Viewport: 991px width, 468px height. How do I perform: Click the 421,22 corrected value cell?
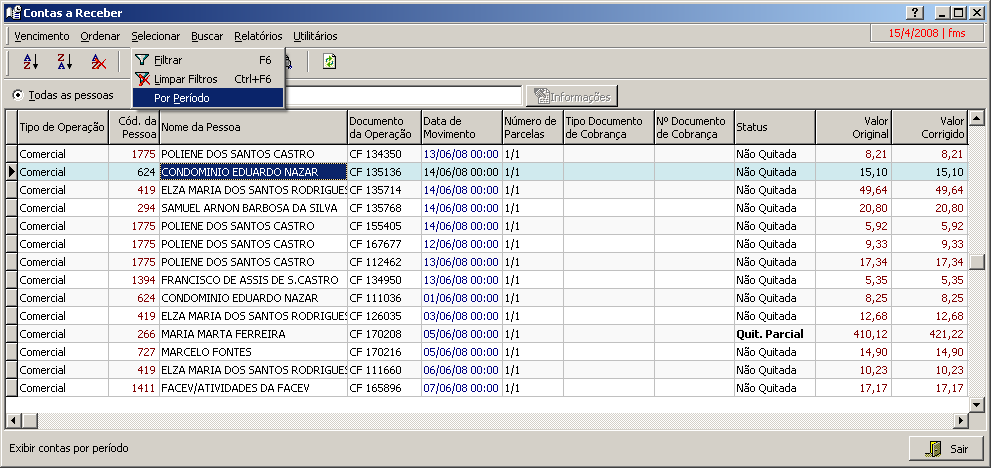[x=930, y=334]
